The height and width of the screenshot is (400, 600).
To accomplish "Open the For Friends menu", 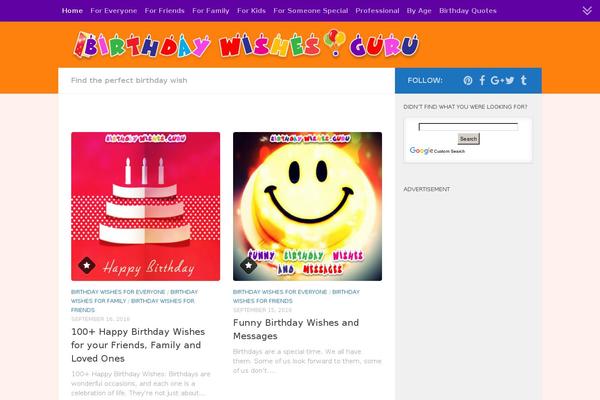I will [x=165, y=11].
